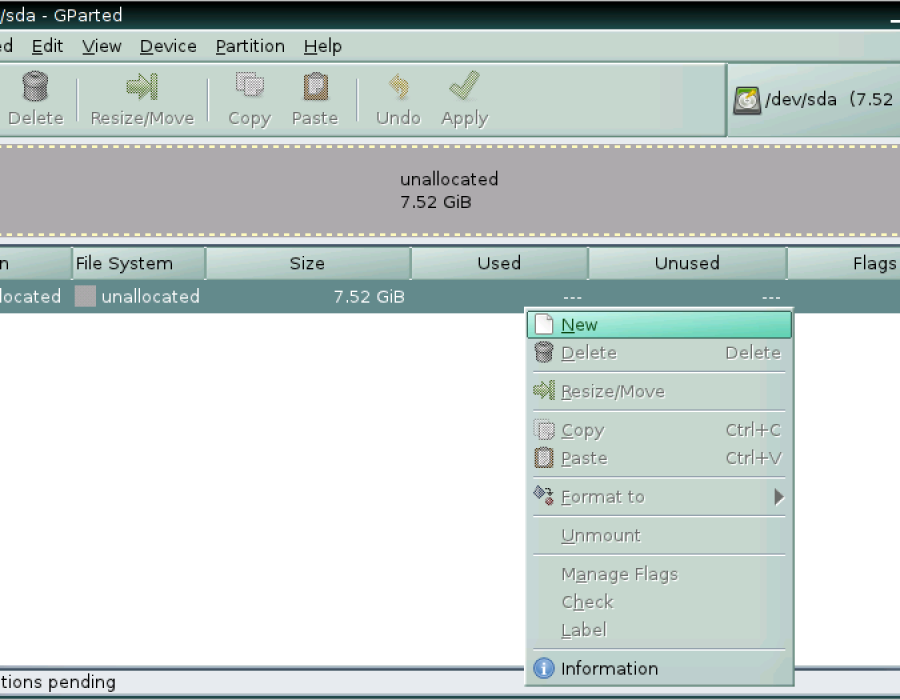Open the View menu
The image size is (900, 700).
pos(102,46)
